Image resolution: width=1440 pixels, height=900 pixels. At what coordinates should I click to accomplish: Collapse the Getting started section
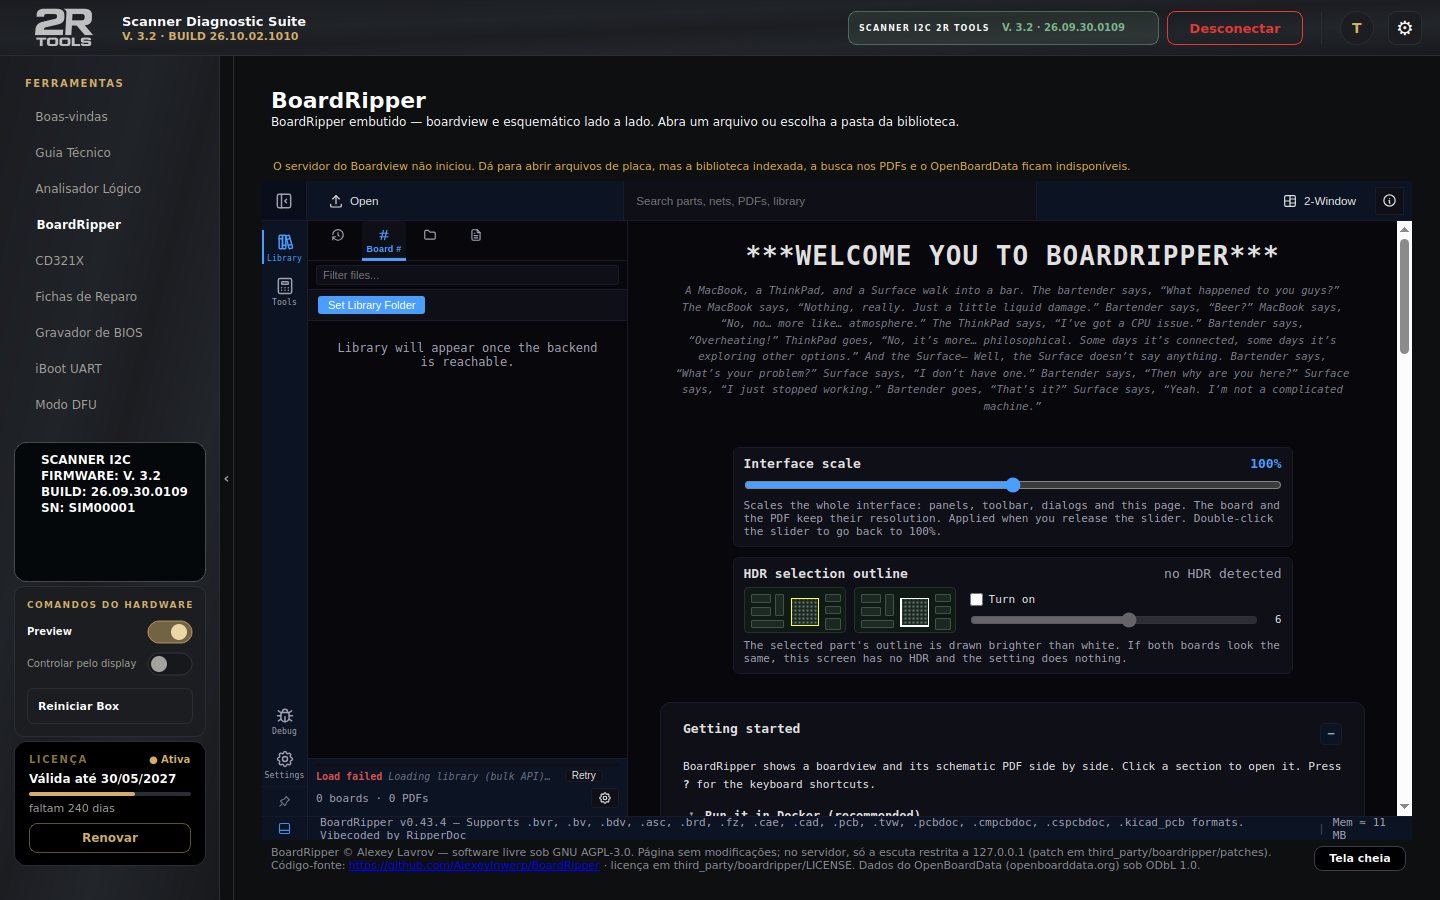pos(1331,734)
